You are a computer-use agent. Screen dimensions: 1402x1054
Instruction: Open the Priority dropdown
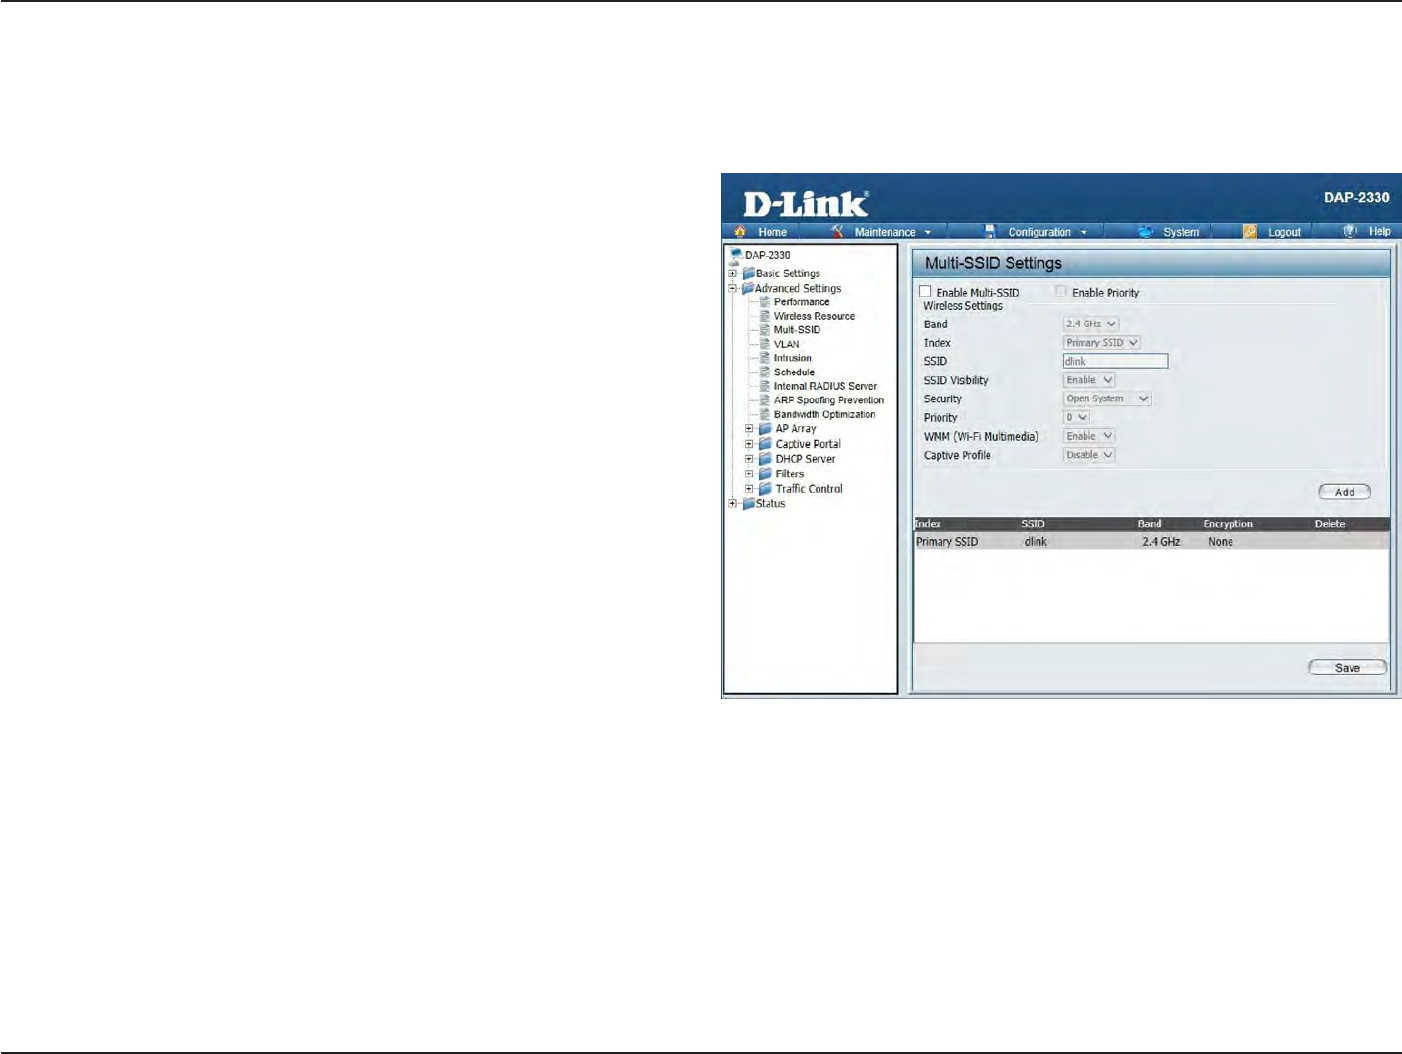pyautogui.click(x=1076, y=418)
